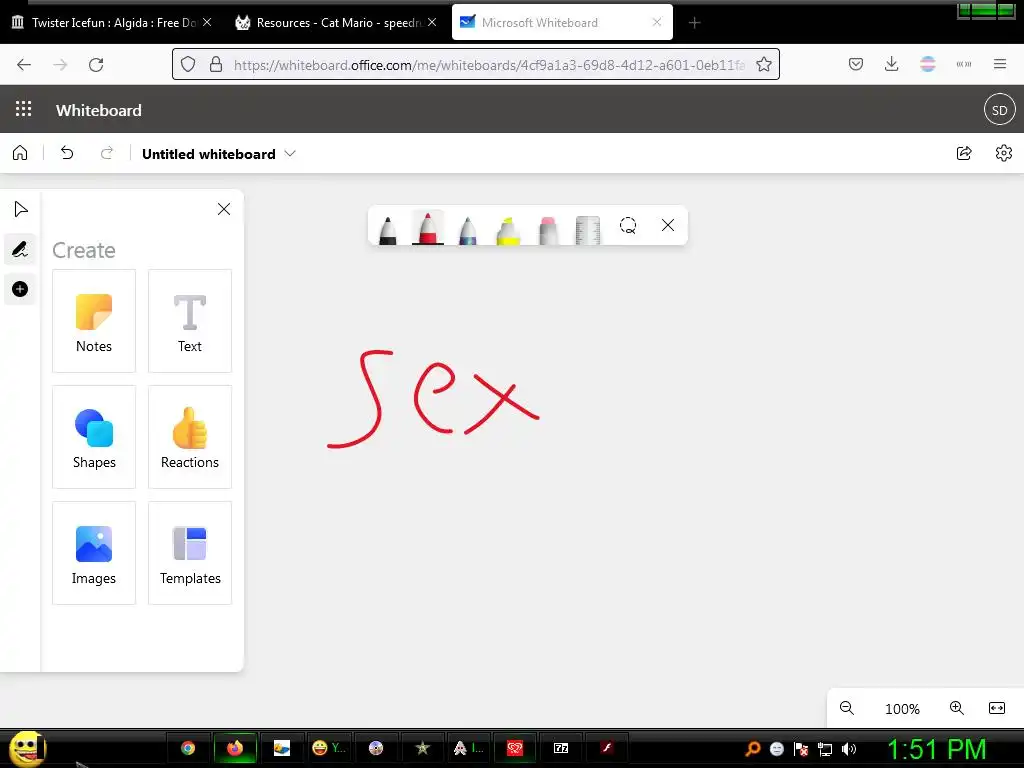
Task: Save page to Pocket
Action: [856, 64]
